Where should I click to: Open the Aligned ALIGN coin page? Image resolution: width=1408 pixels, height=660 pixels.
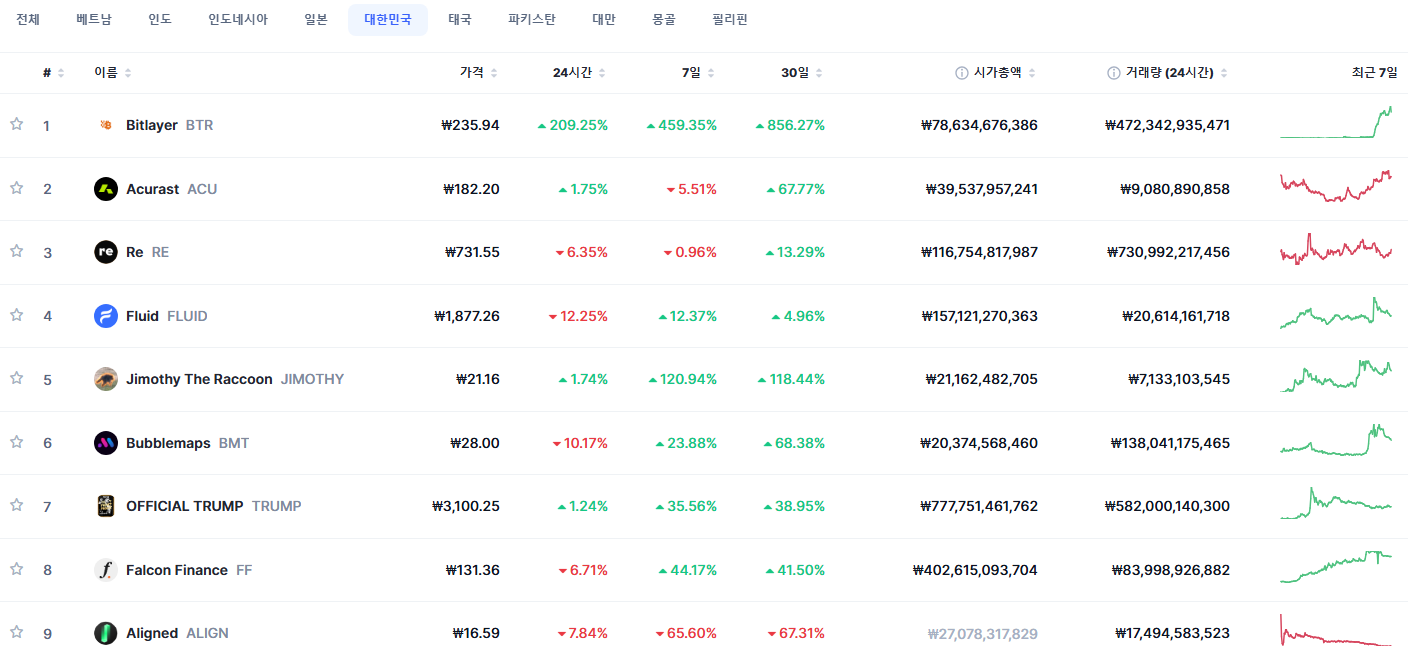[177, 633]
